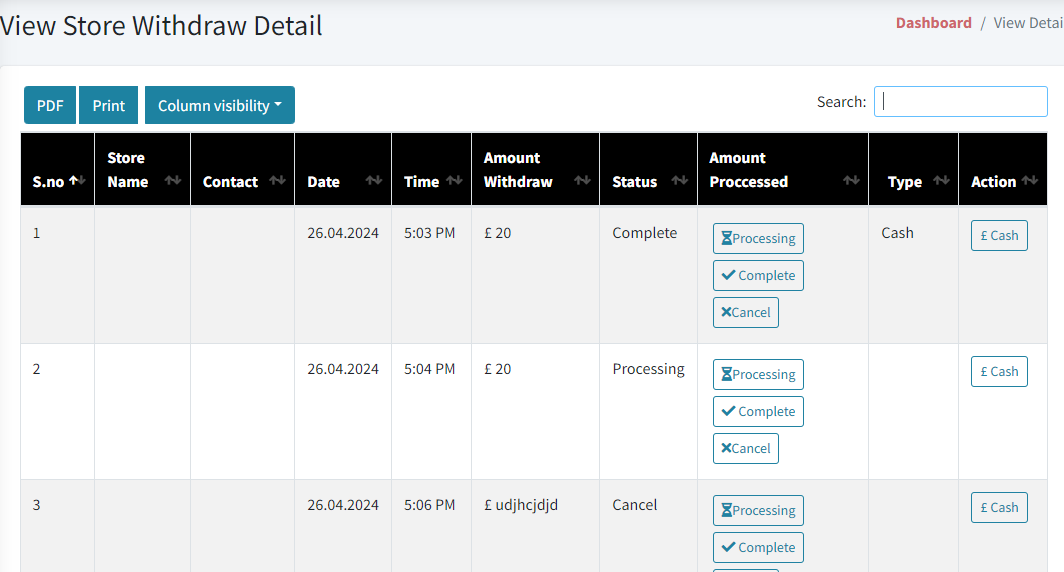Screen dimensions: 1064x572
Task: Go to the Dashboard breadcrumb link
Action: (933, 23)
